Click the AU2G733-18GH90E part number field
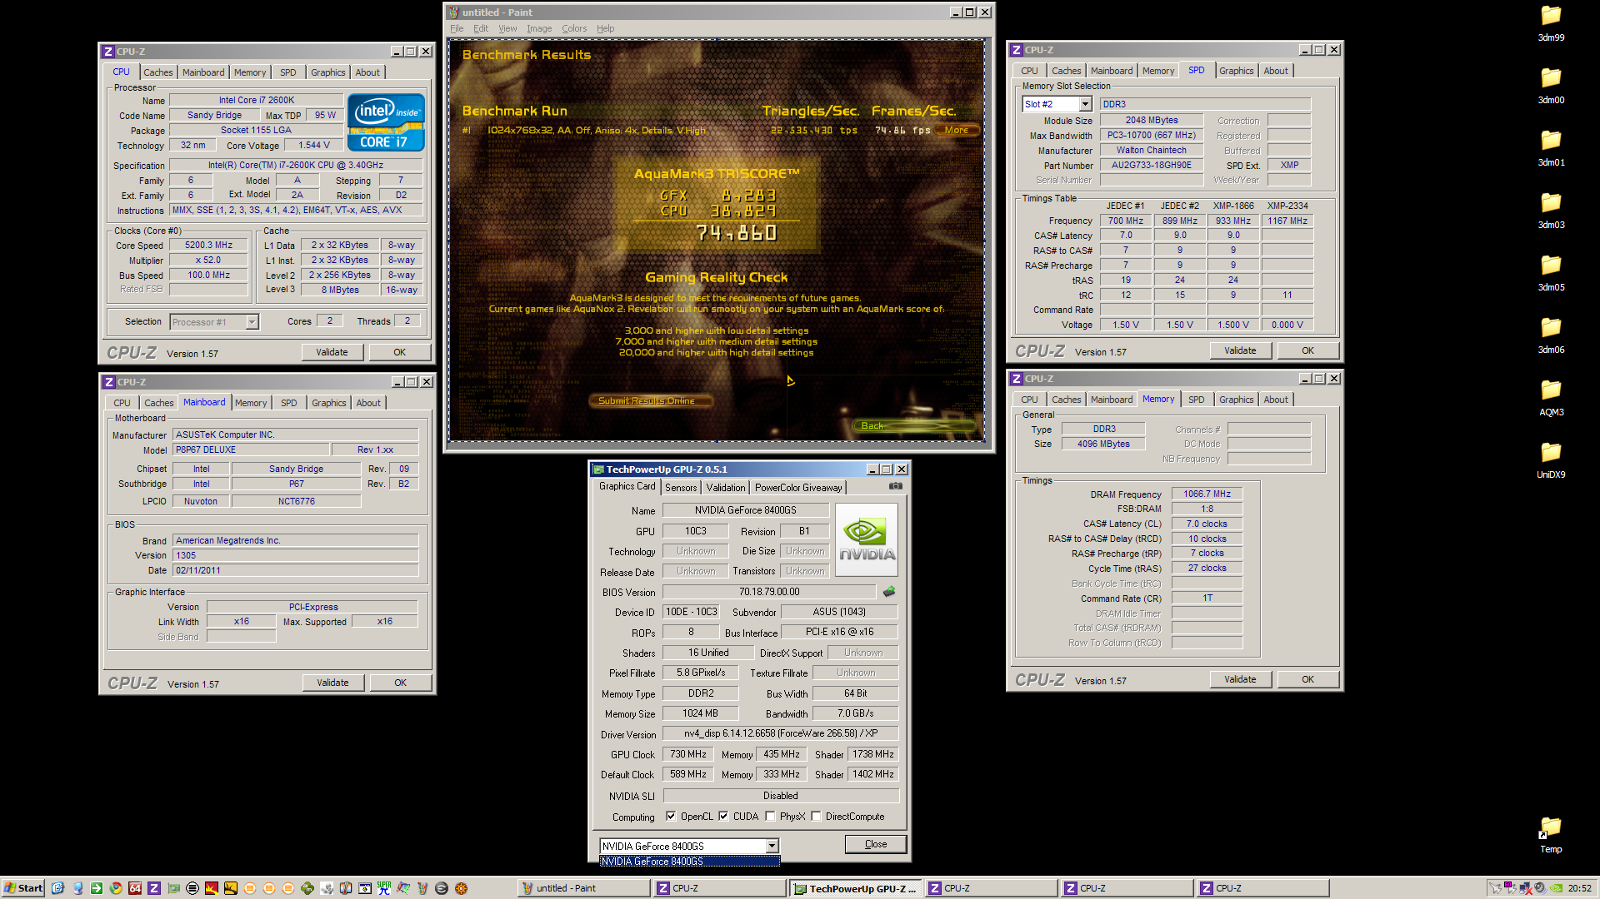The height and width of the screenshot is (899, 1600). pyautogui.click(x=1152, y=165)
